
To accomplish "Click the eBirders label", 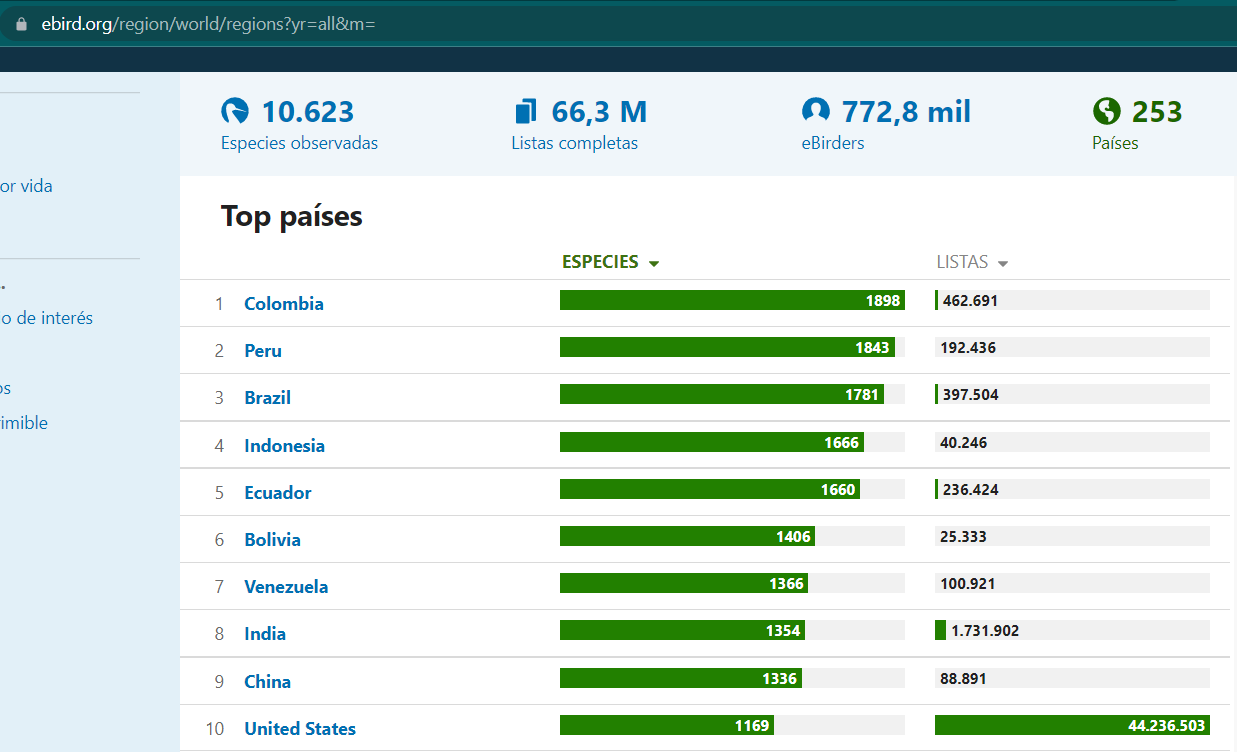I will point(832,143).
